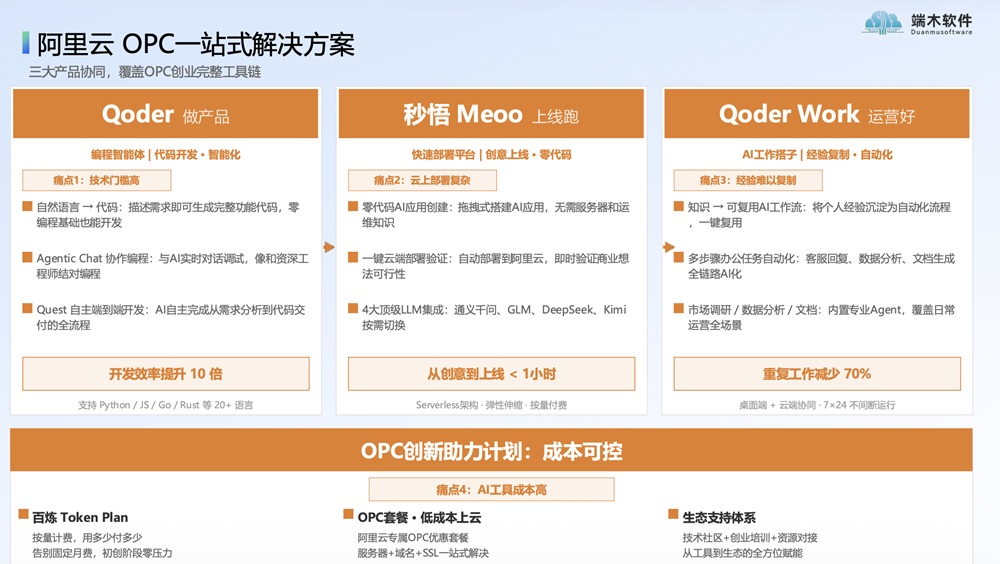Click the 痛点3: 经验难以复制 box

748,180
